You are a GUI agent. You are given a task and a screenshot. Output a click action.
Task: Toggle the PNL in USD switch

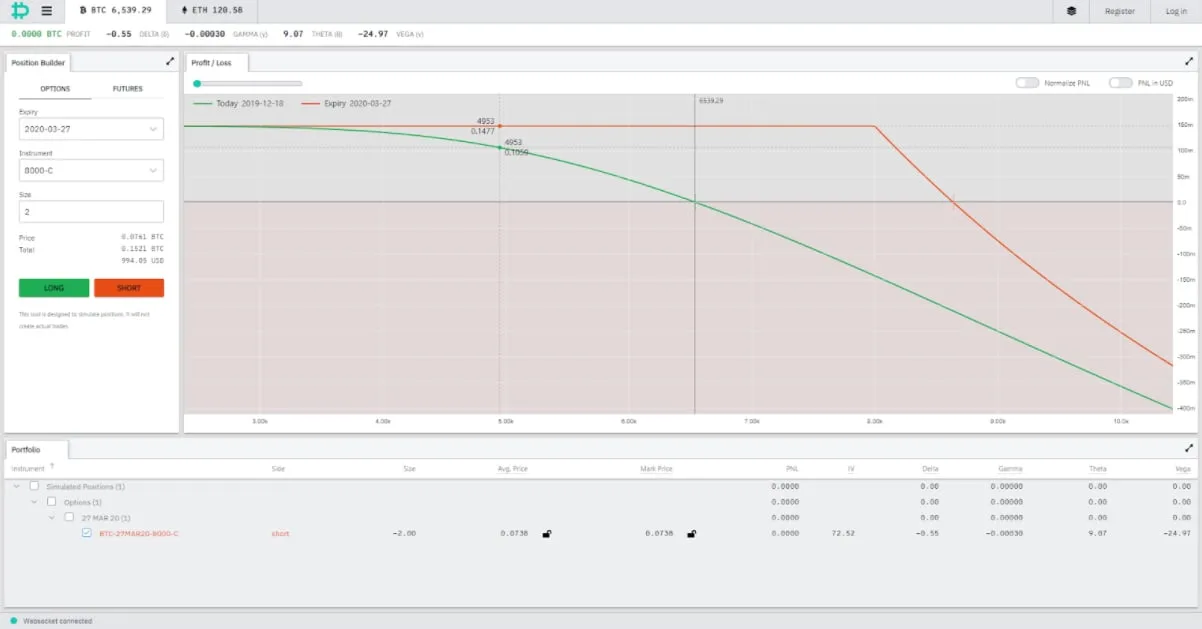coord(1120,83)
